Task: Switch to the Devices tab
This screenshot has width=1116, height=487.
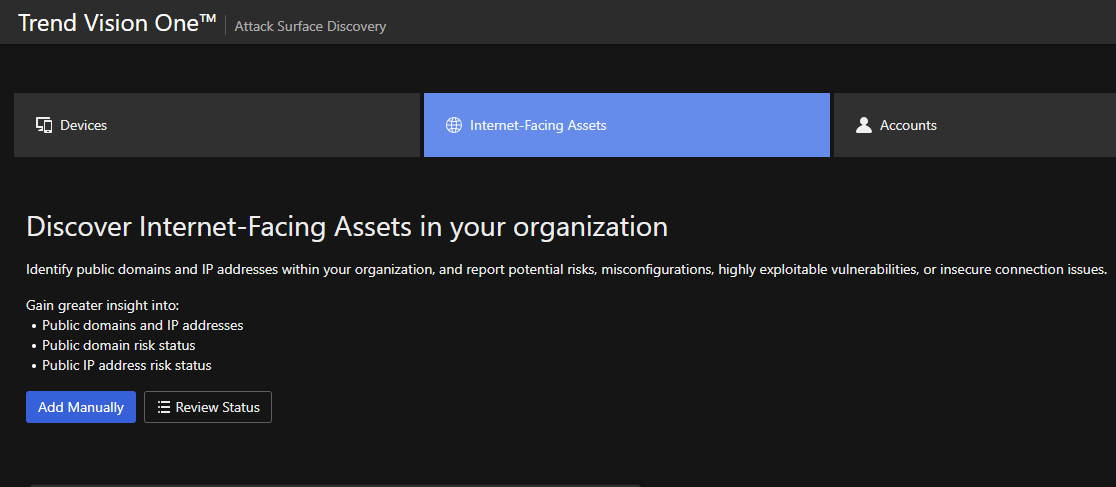Action: (x=216, y=125)
